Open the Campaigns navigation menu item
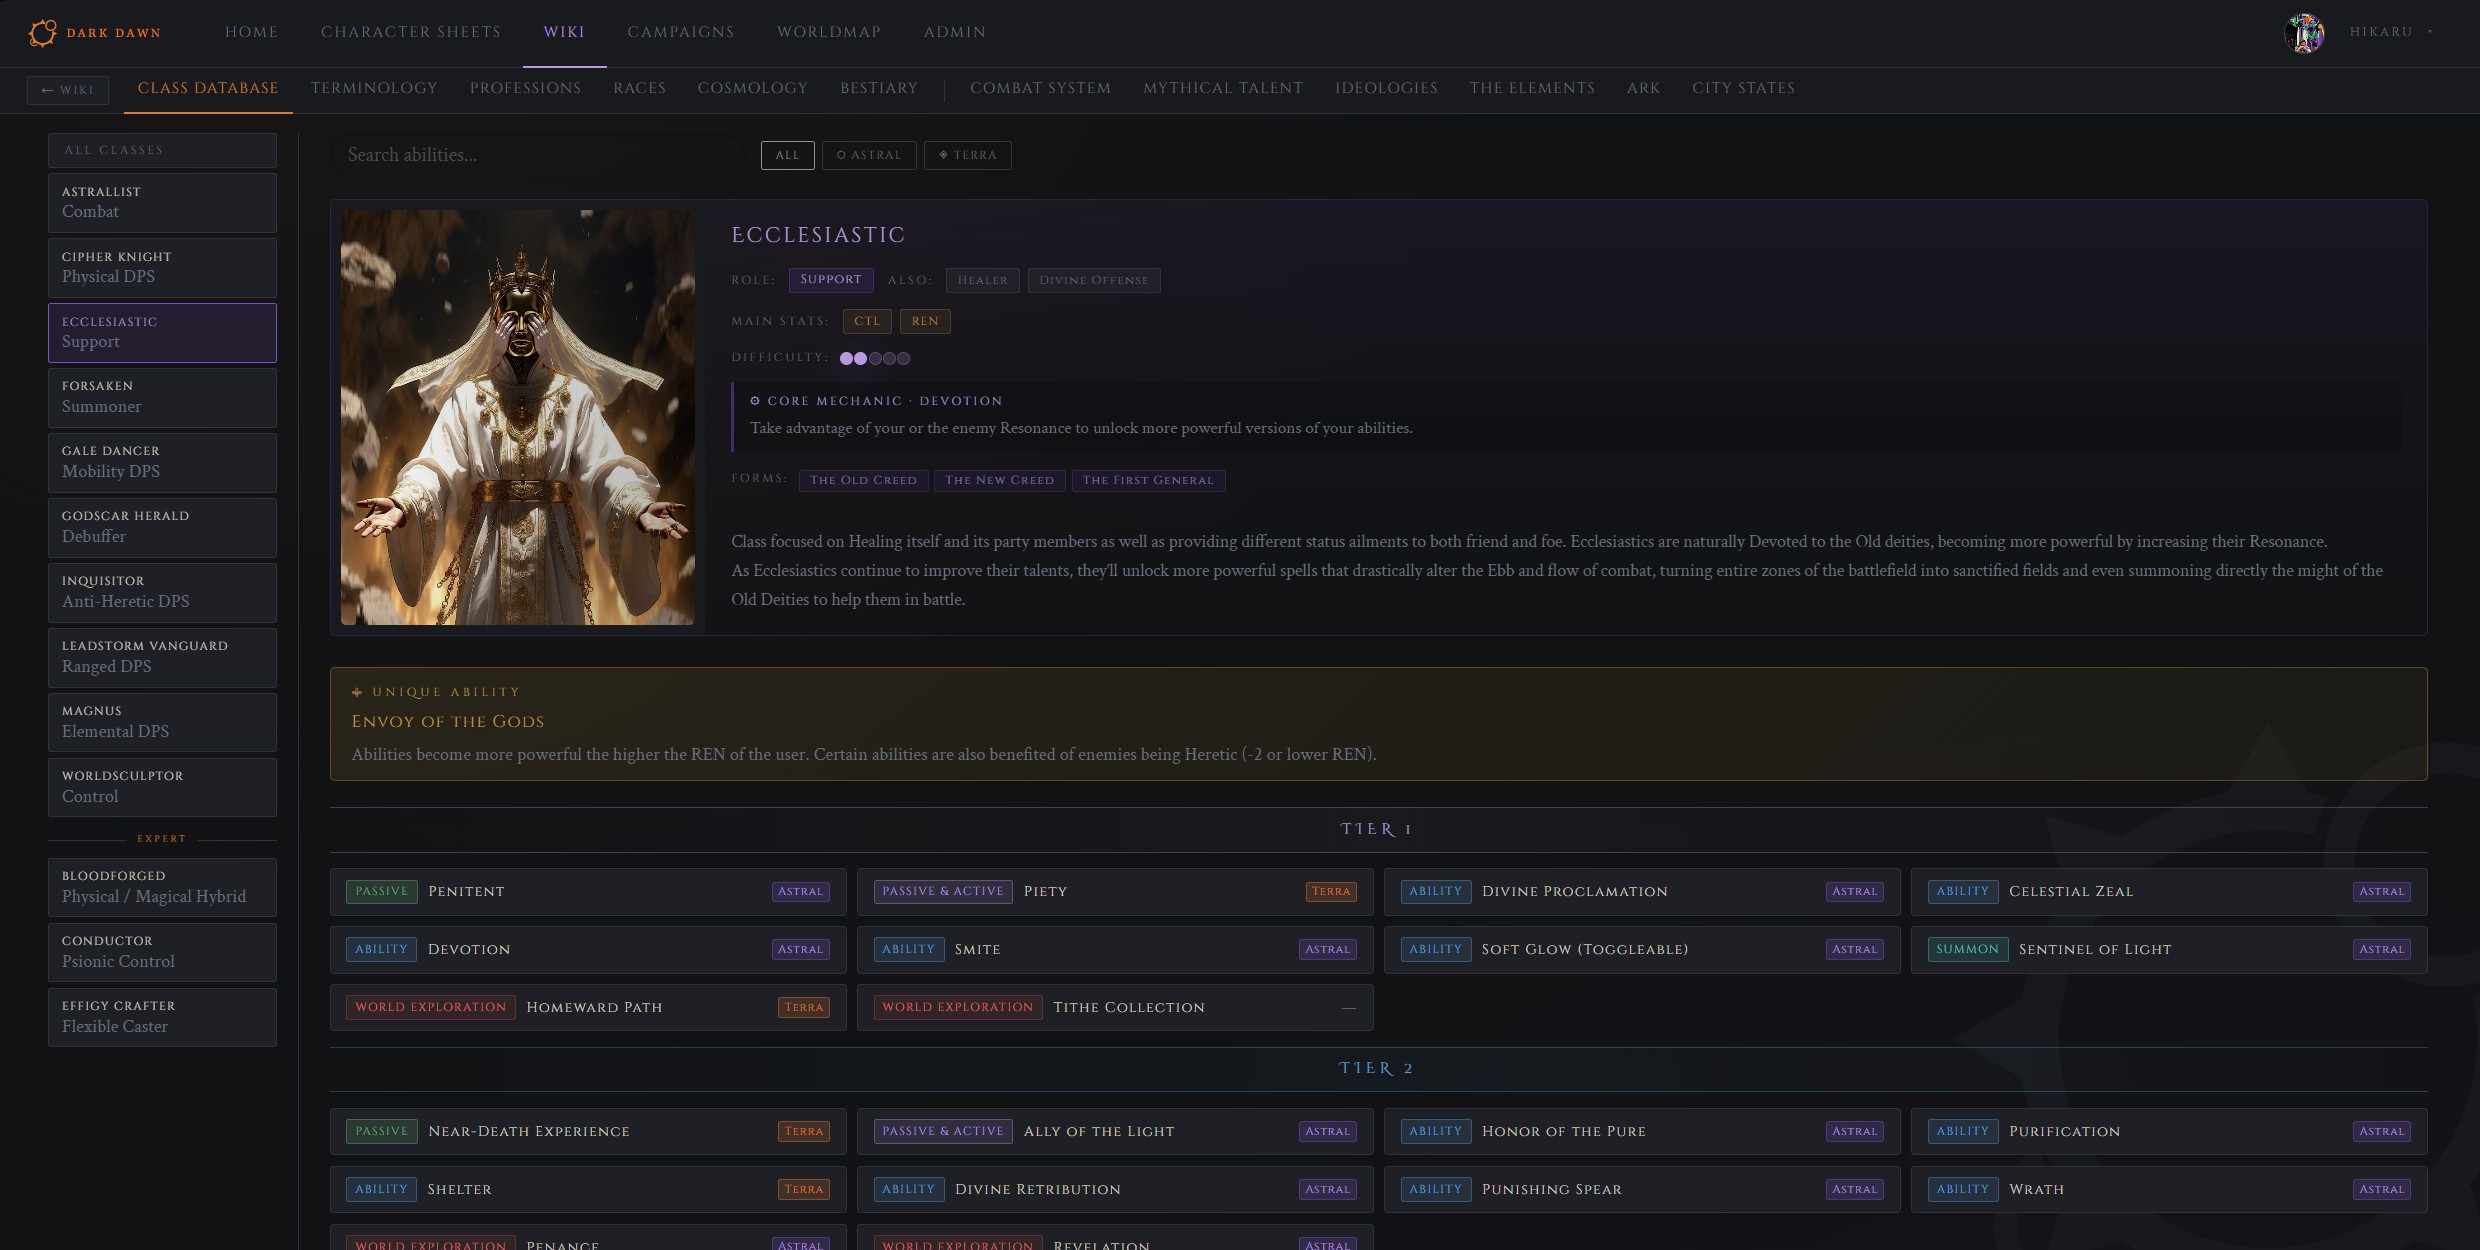Screen dimensions: 2480x1250 [x=680, y=32]
